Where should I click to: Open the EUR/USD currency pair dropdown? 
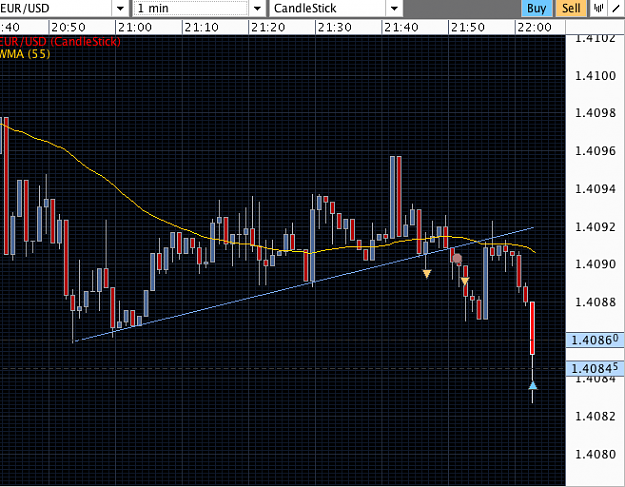tap(120, 8)
